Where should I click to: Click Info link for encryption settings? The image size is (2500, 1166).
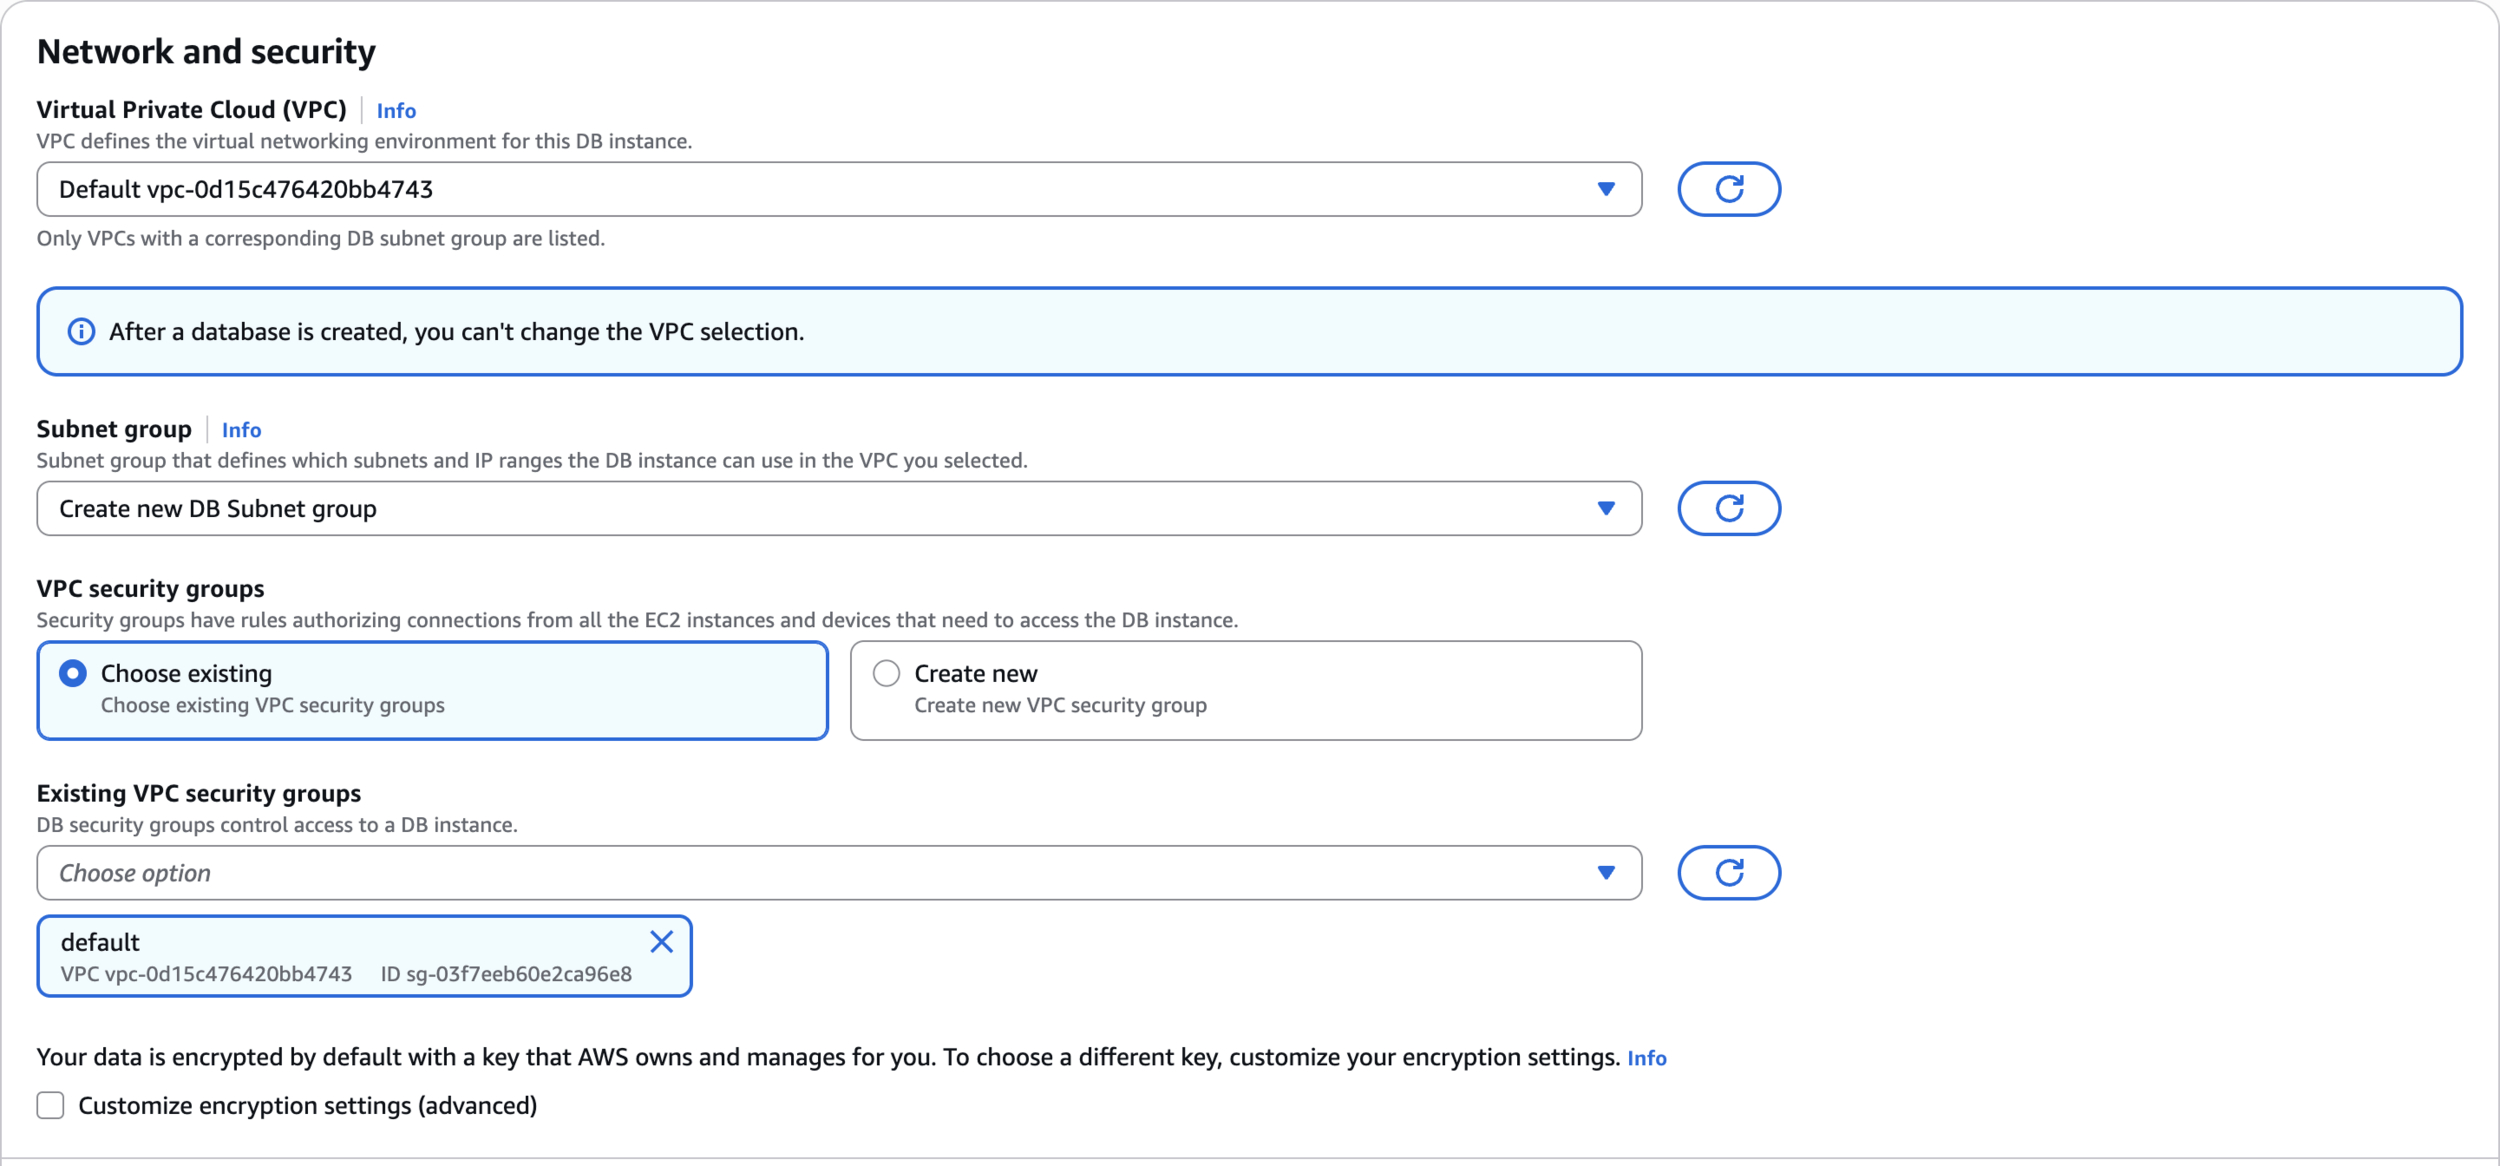pos(1646,1058)
